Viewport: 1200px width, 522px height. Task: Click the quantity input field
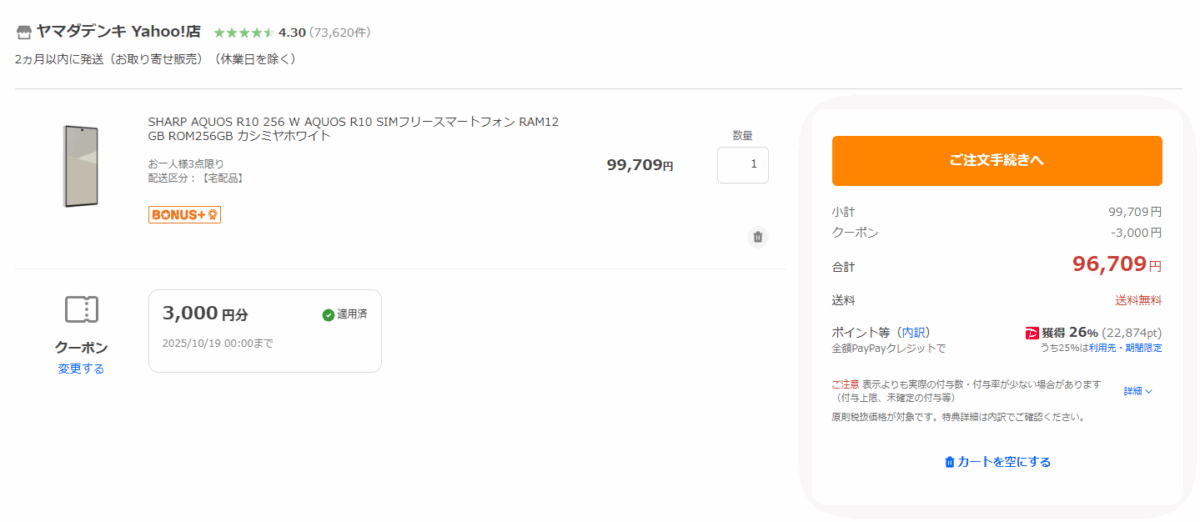click(742, 165)
